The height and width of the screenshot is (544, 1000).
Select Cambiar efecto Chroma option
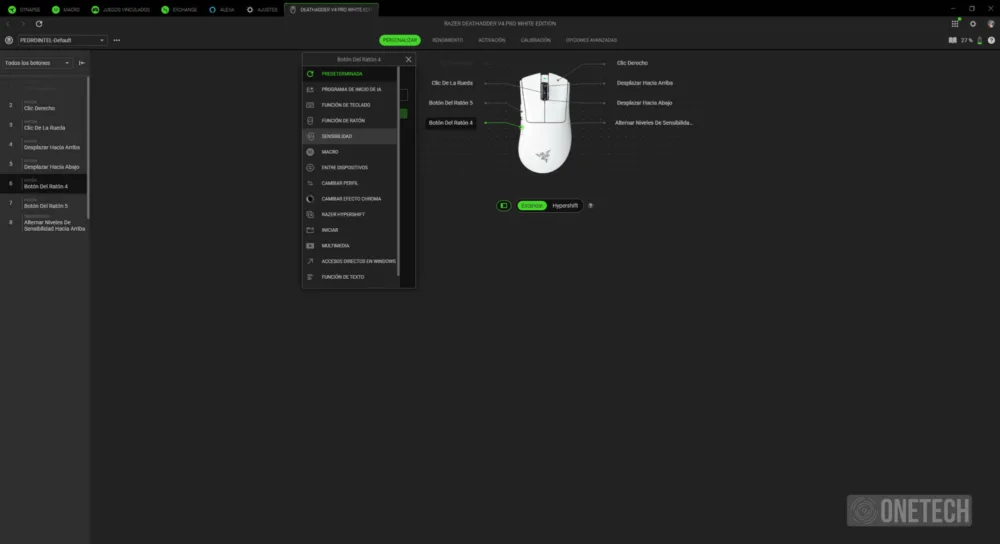[x=350, y=199]
